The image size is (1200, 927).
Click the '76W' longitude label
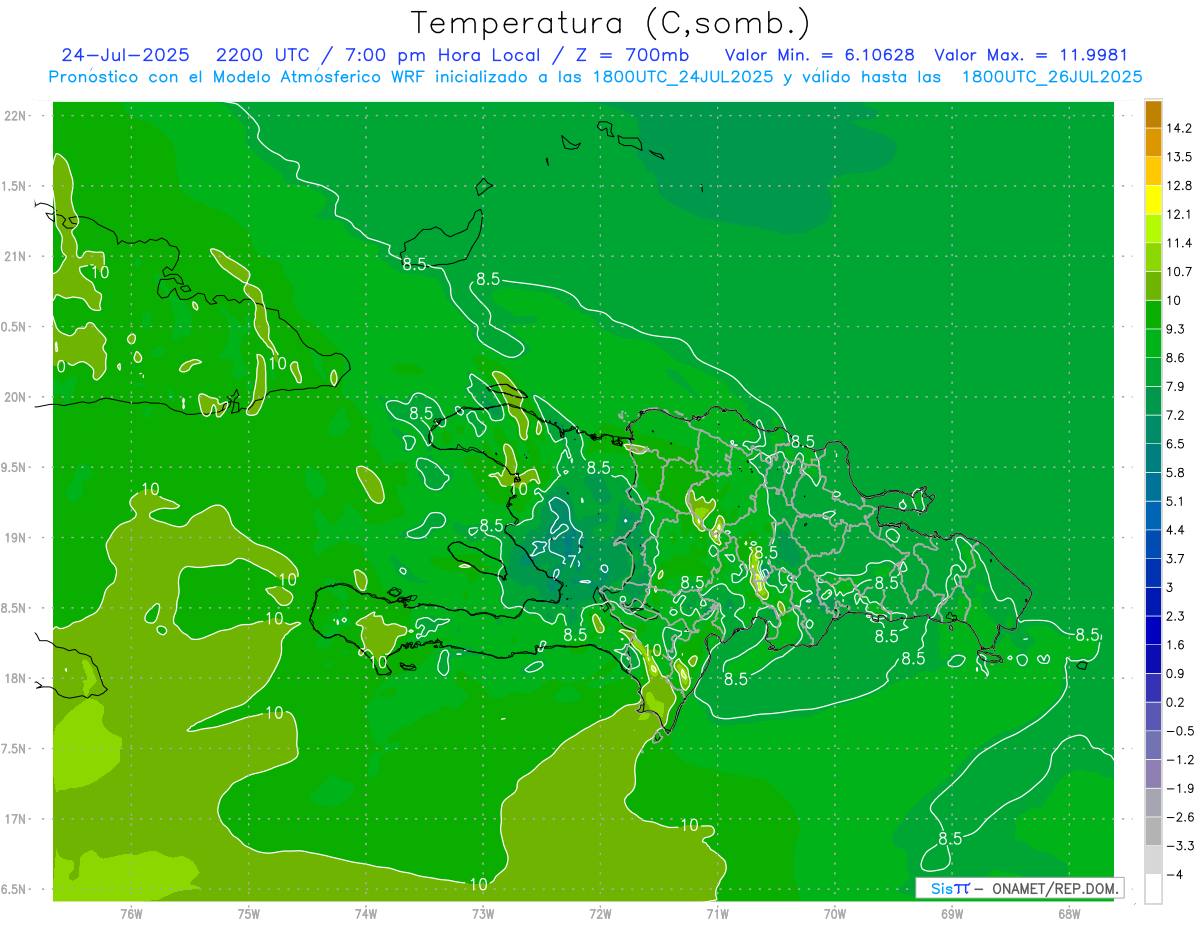(x=131, y=913)
